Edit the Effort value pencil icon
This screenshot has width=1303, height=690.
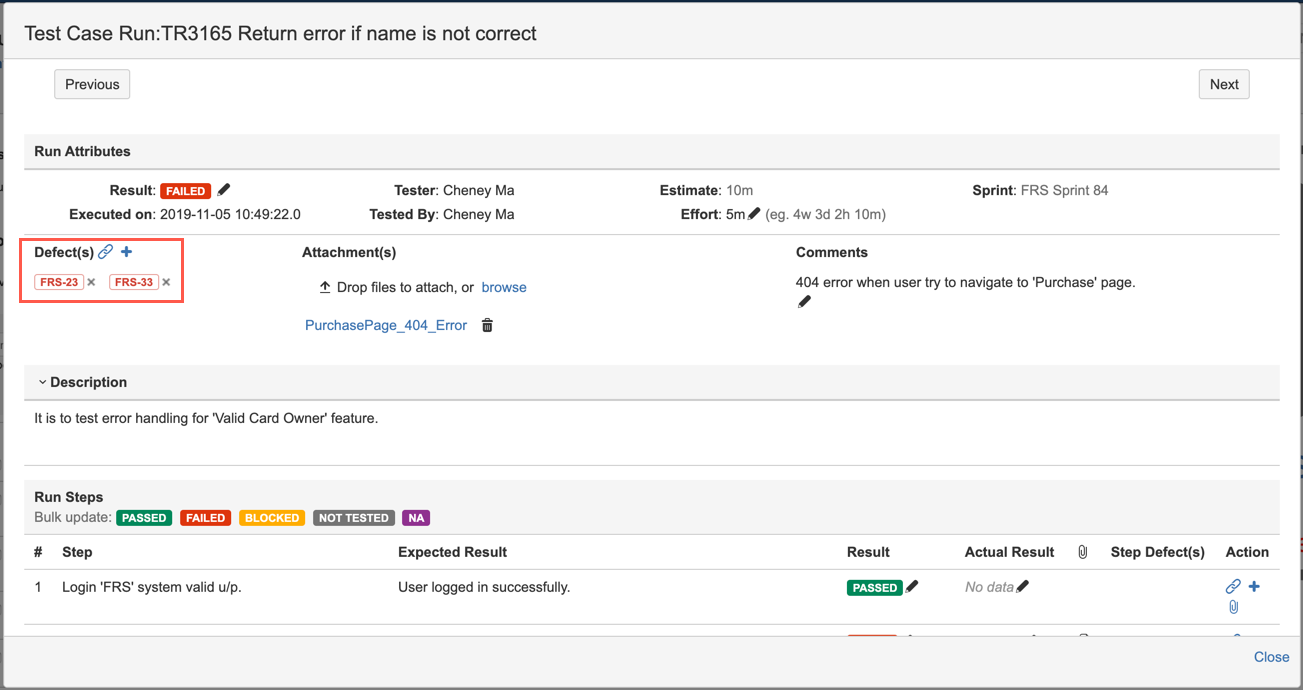coord(754,214)
